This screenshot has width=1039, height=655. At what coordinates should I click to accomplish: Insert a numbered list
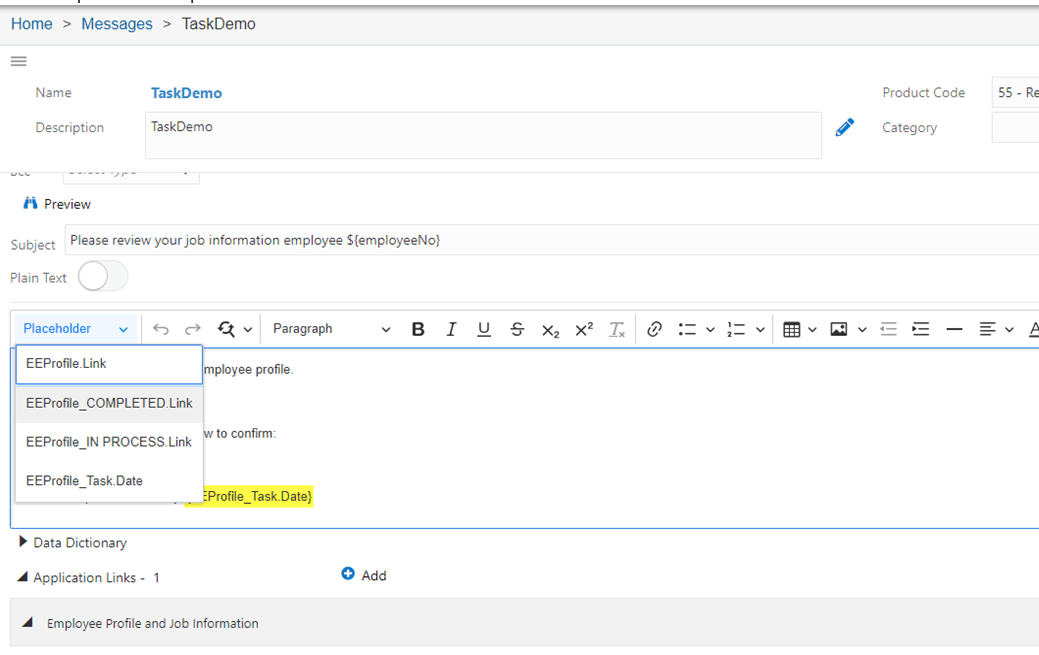[736, 329]
